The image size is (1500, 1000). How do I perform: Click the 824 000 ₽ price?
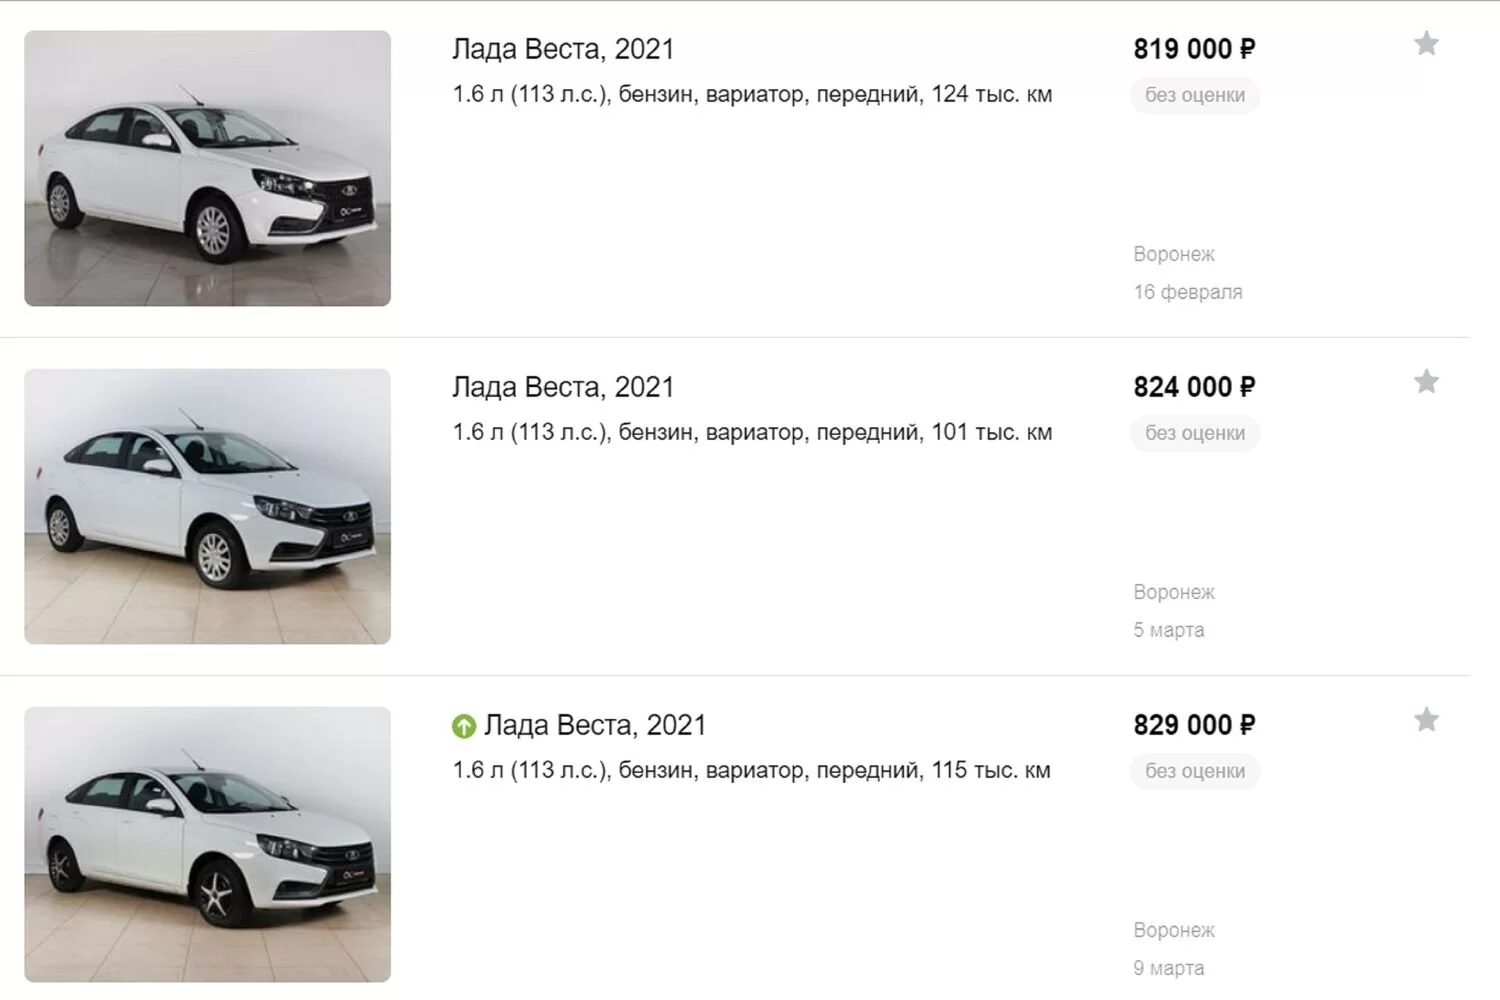pos(1194,387)
